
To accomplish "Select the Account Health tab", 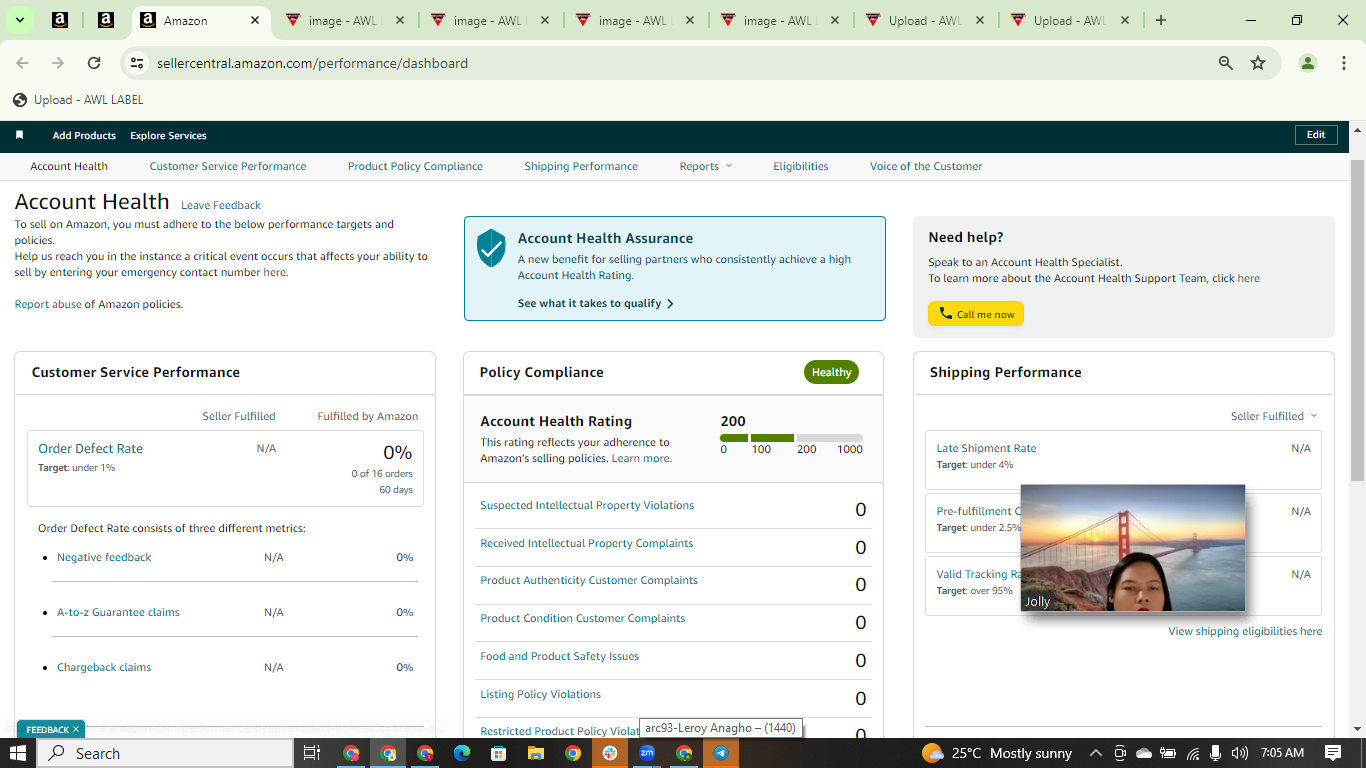I will pyautogui.click(x=69, y=166).
